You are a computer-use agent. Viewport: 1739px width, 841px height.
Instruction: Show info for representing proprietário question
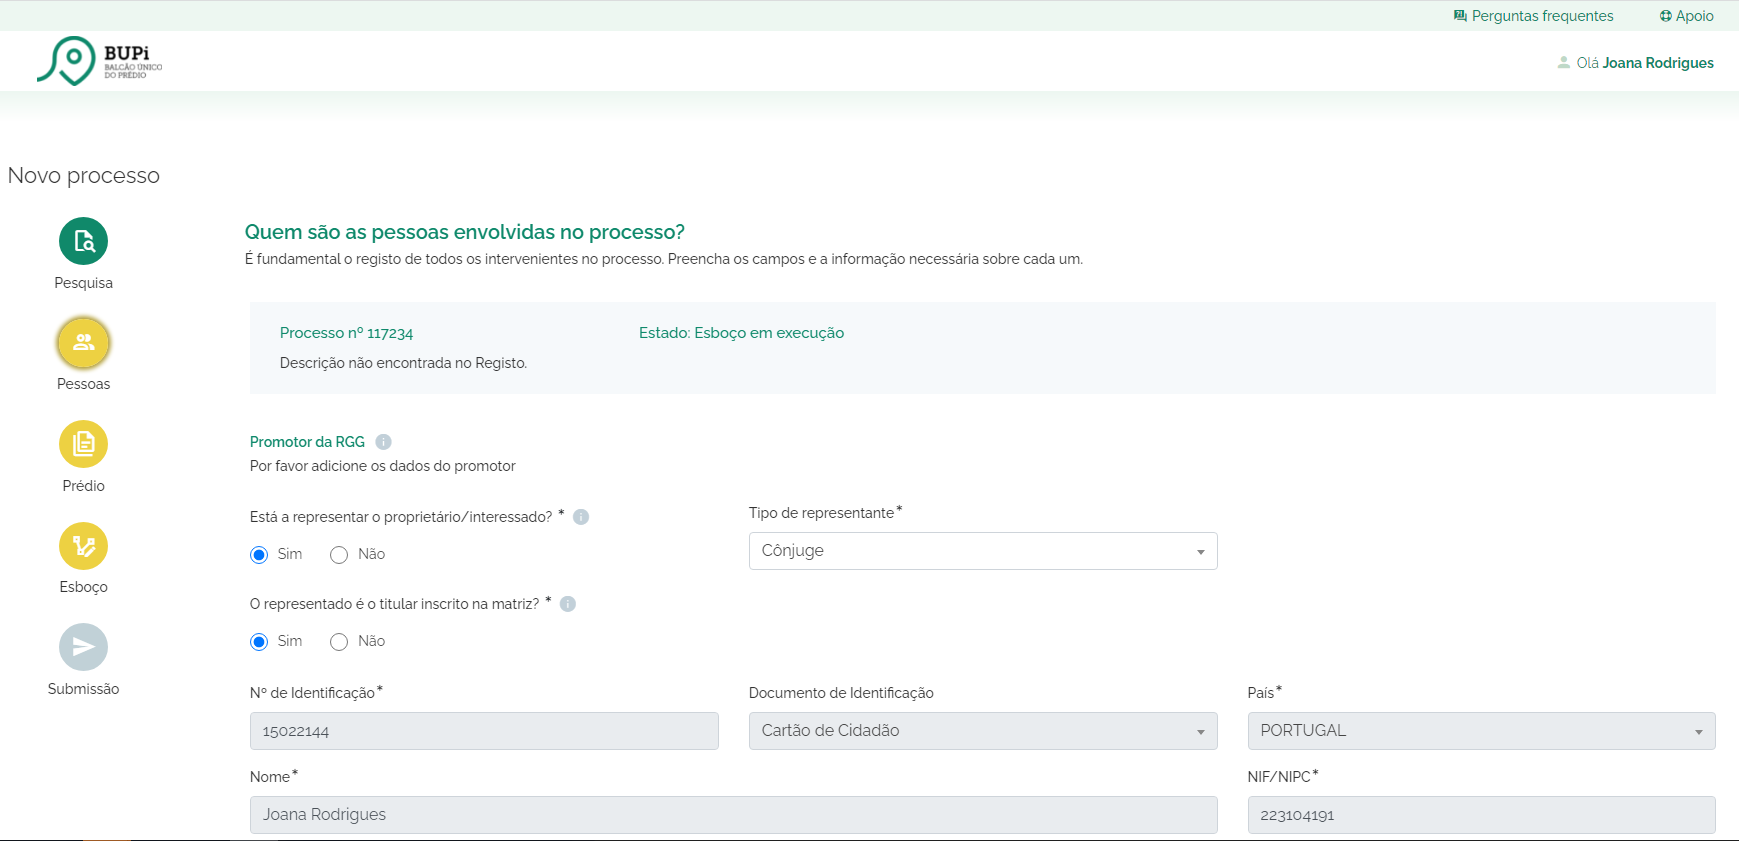point(581,517)
